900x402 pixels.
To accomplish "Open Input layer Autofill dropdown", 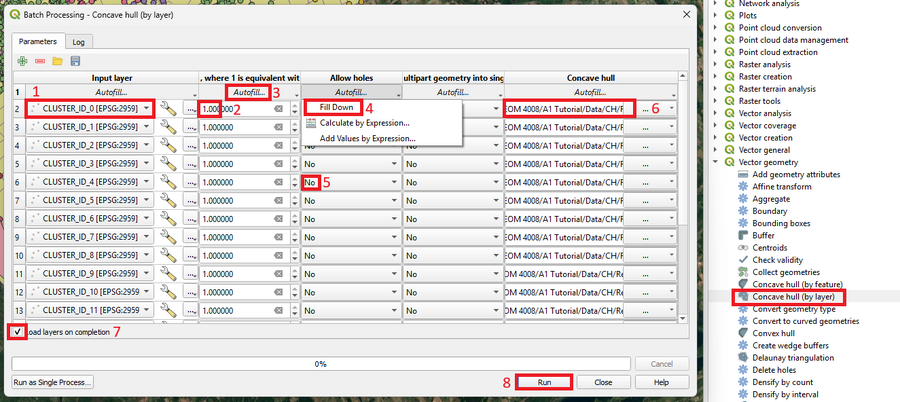I will coord(111,92).
